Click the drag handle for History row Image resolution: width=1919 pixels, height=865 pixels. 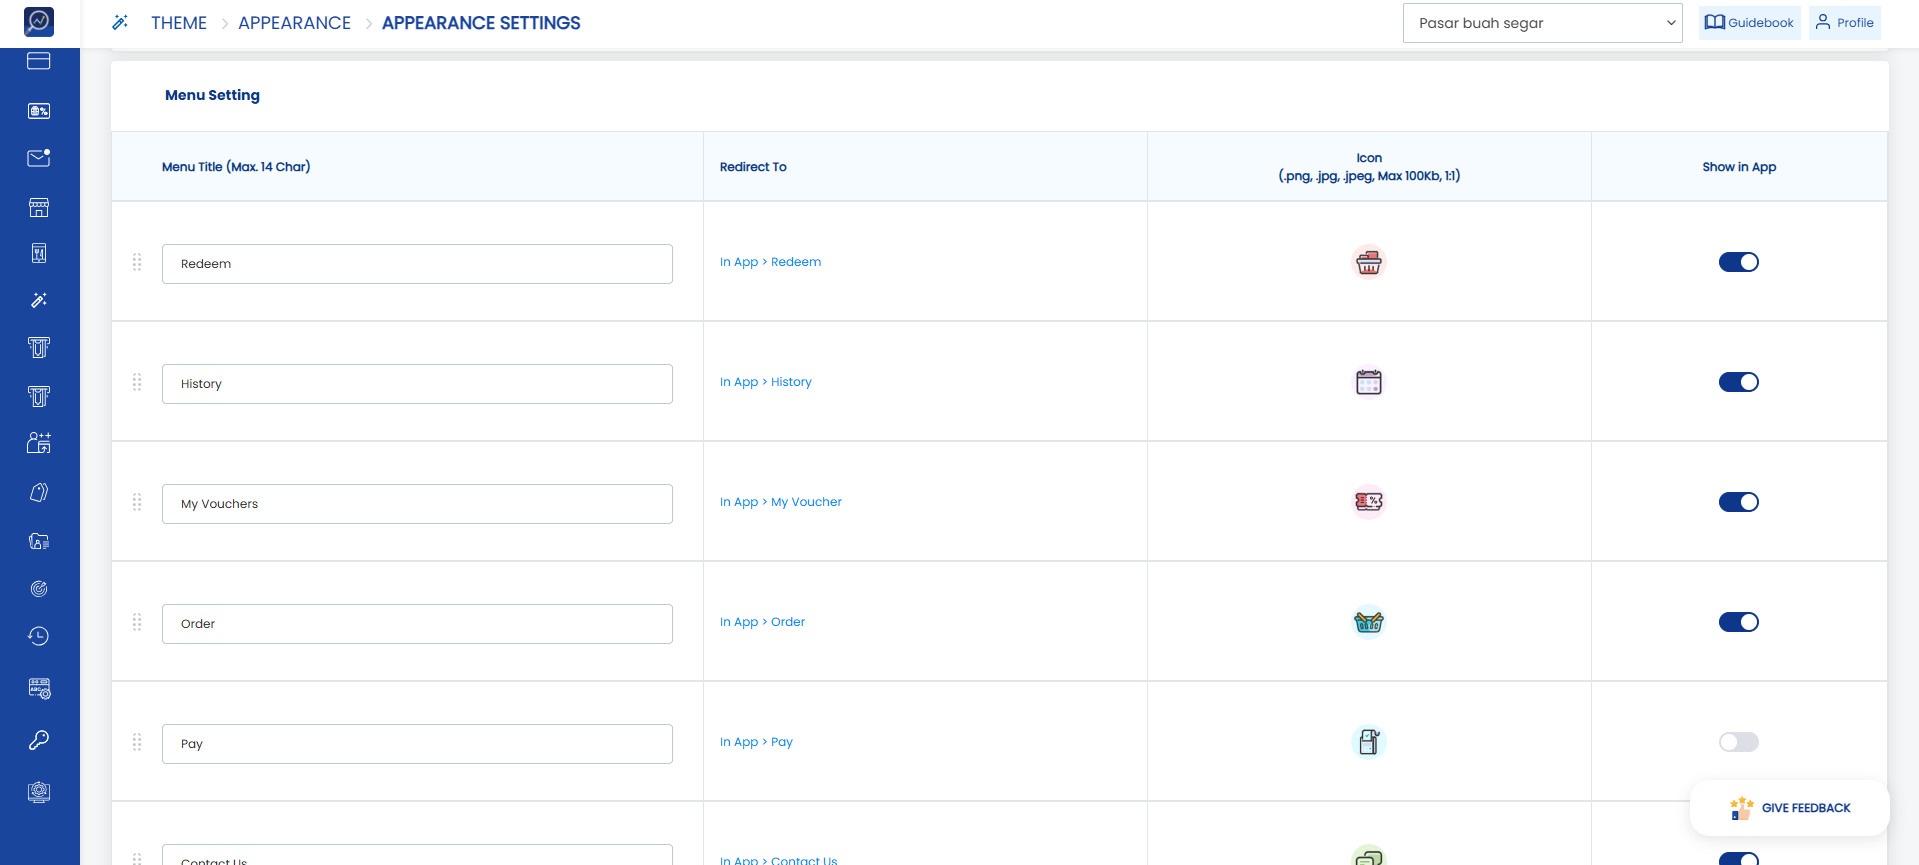pyautogui.click(x=137, y=382)
